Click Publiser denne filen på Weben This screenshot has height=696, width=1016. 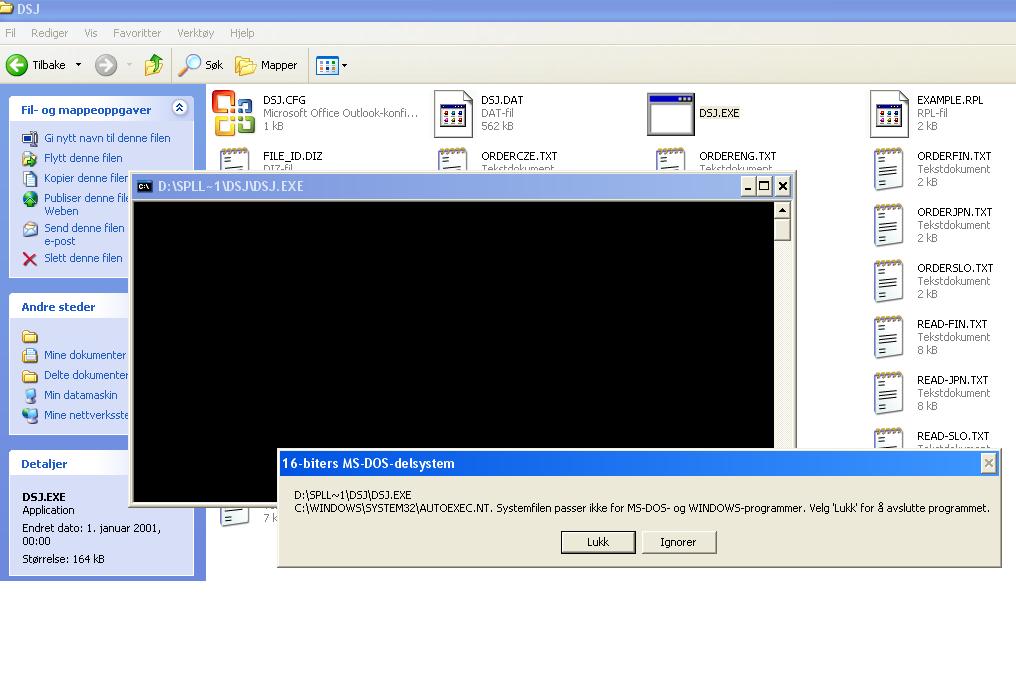pos(86,204)
